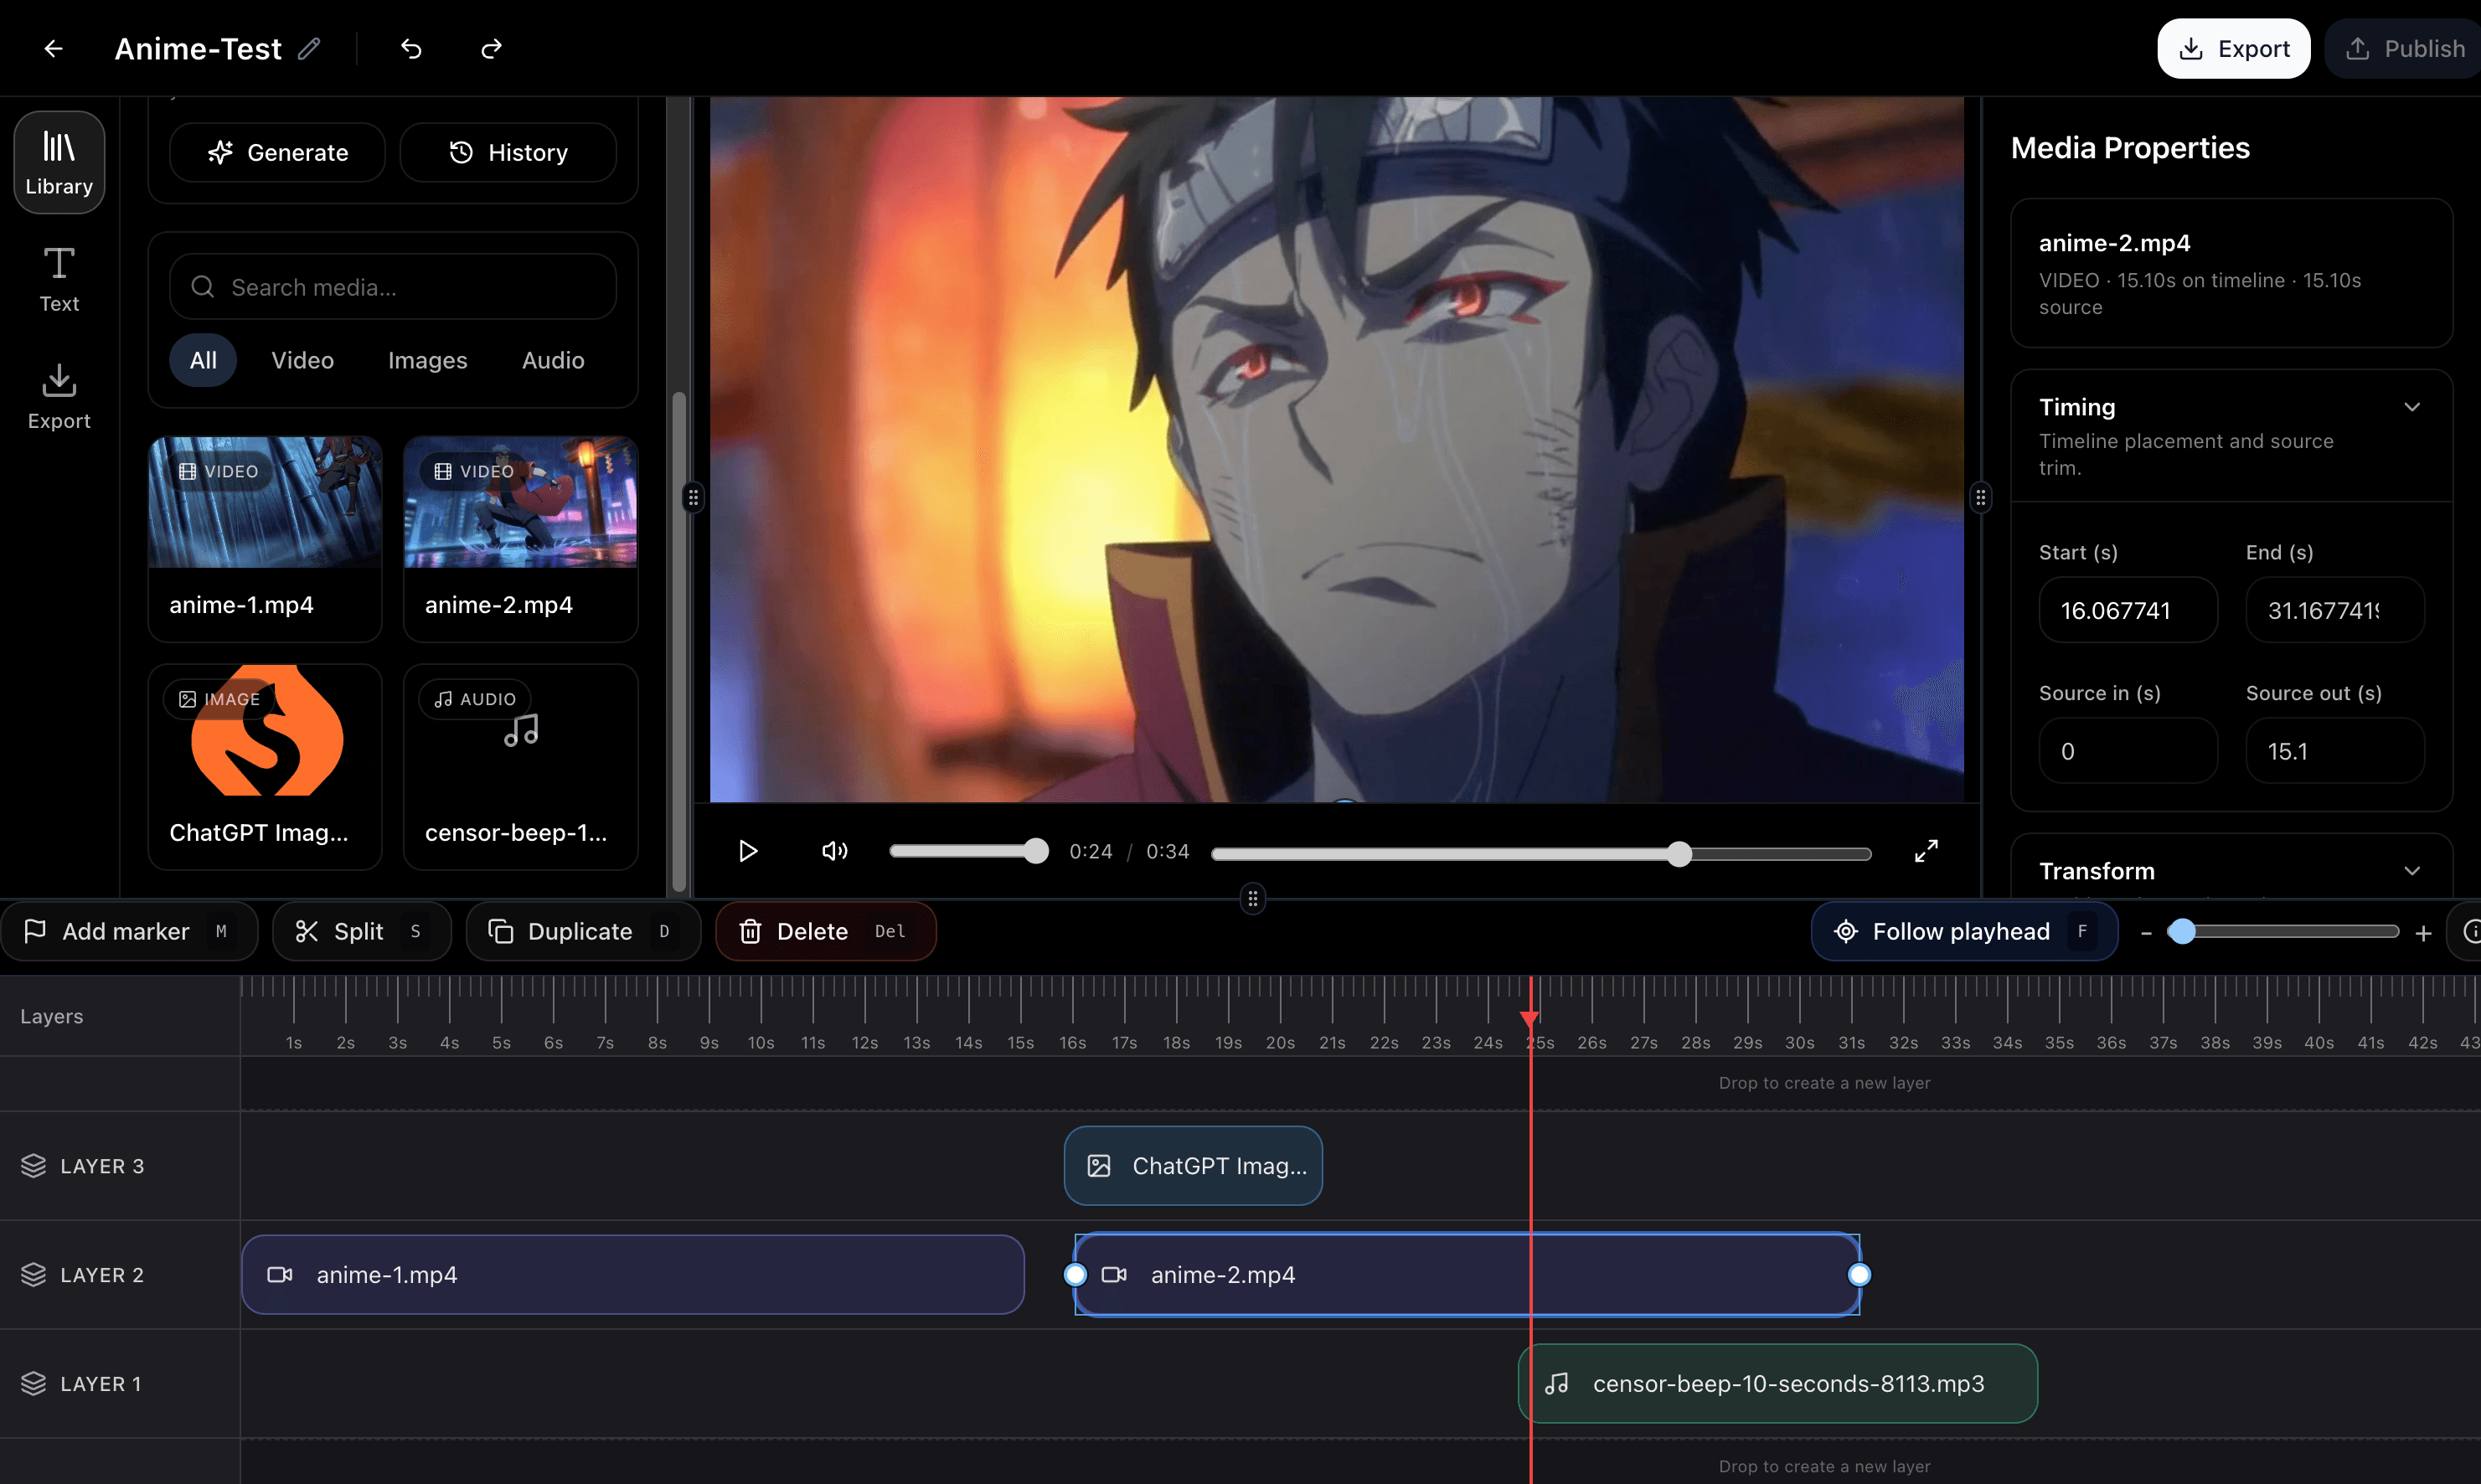Mute the preview audio
Image resolution: width=2481 pixels, height=1484 pixels.
click(834, 851)
